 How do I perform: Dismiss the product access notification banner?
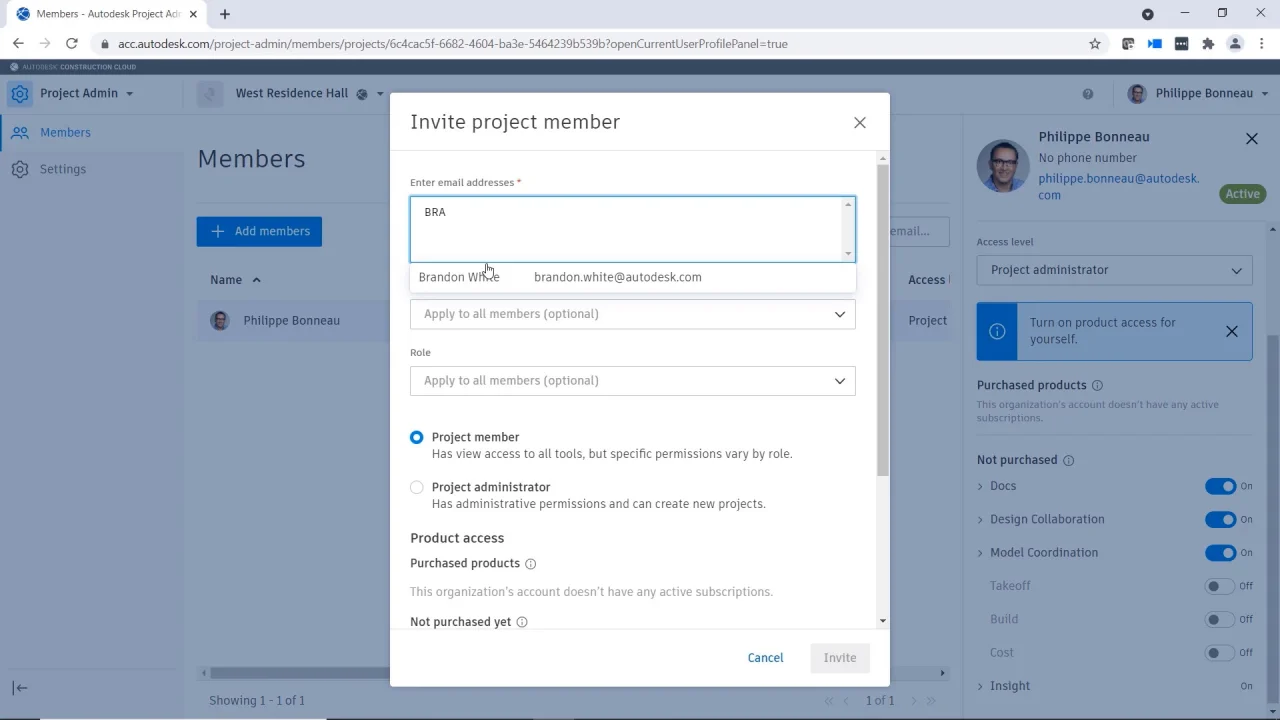[1232, 331]
